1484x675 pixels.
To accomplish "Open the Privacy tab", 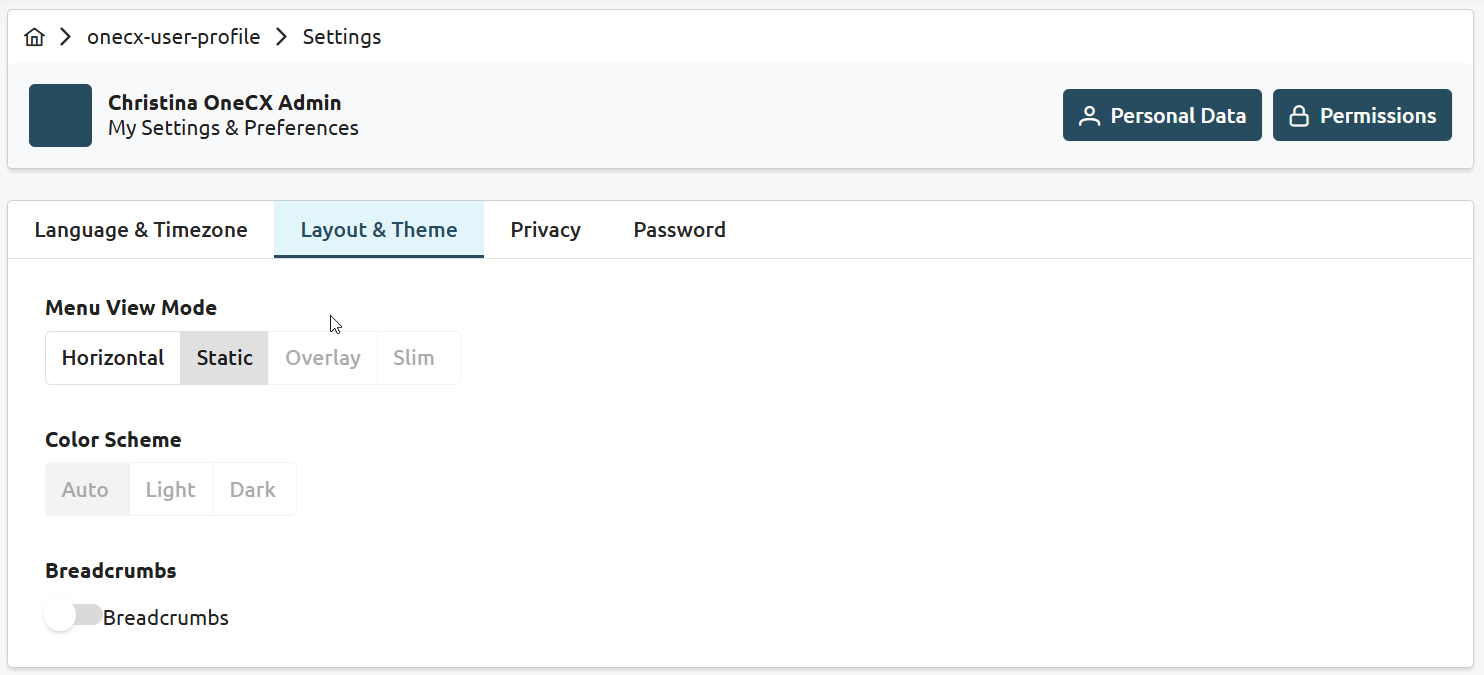I will click(x=545, y=230).
